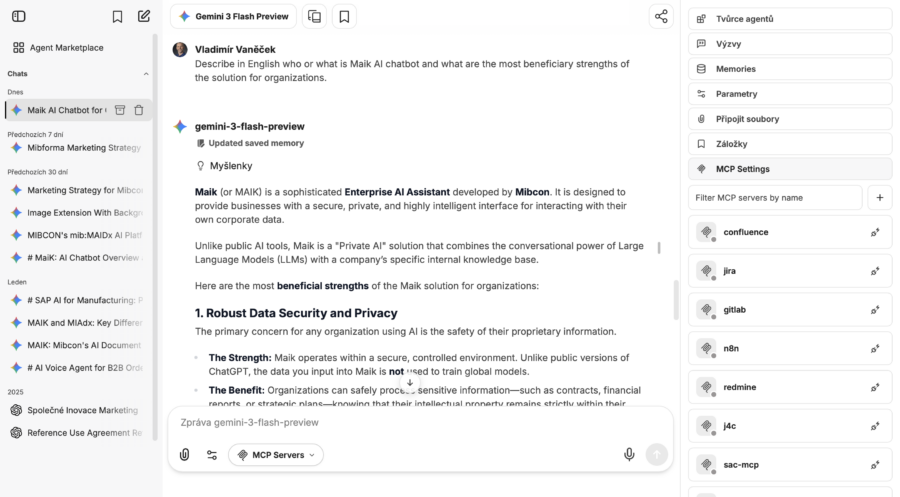Screen dimensions: 900x497
Task: Toggle the left sidebar panel icon
Action: (x=19, y=16)
